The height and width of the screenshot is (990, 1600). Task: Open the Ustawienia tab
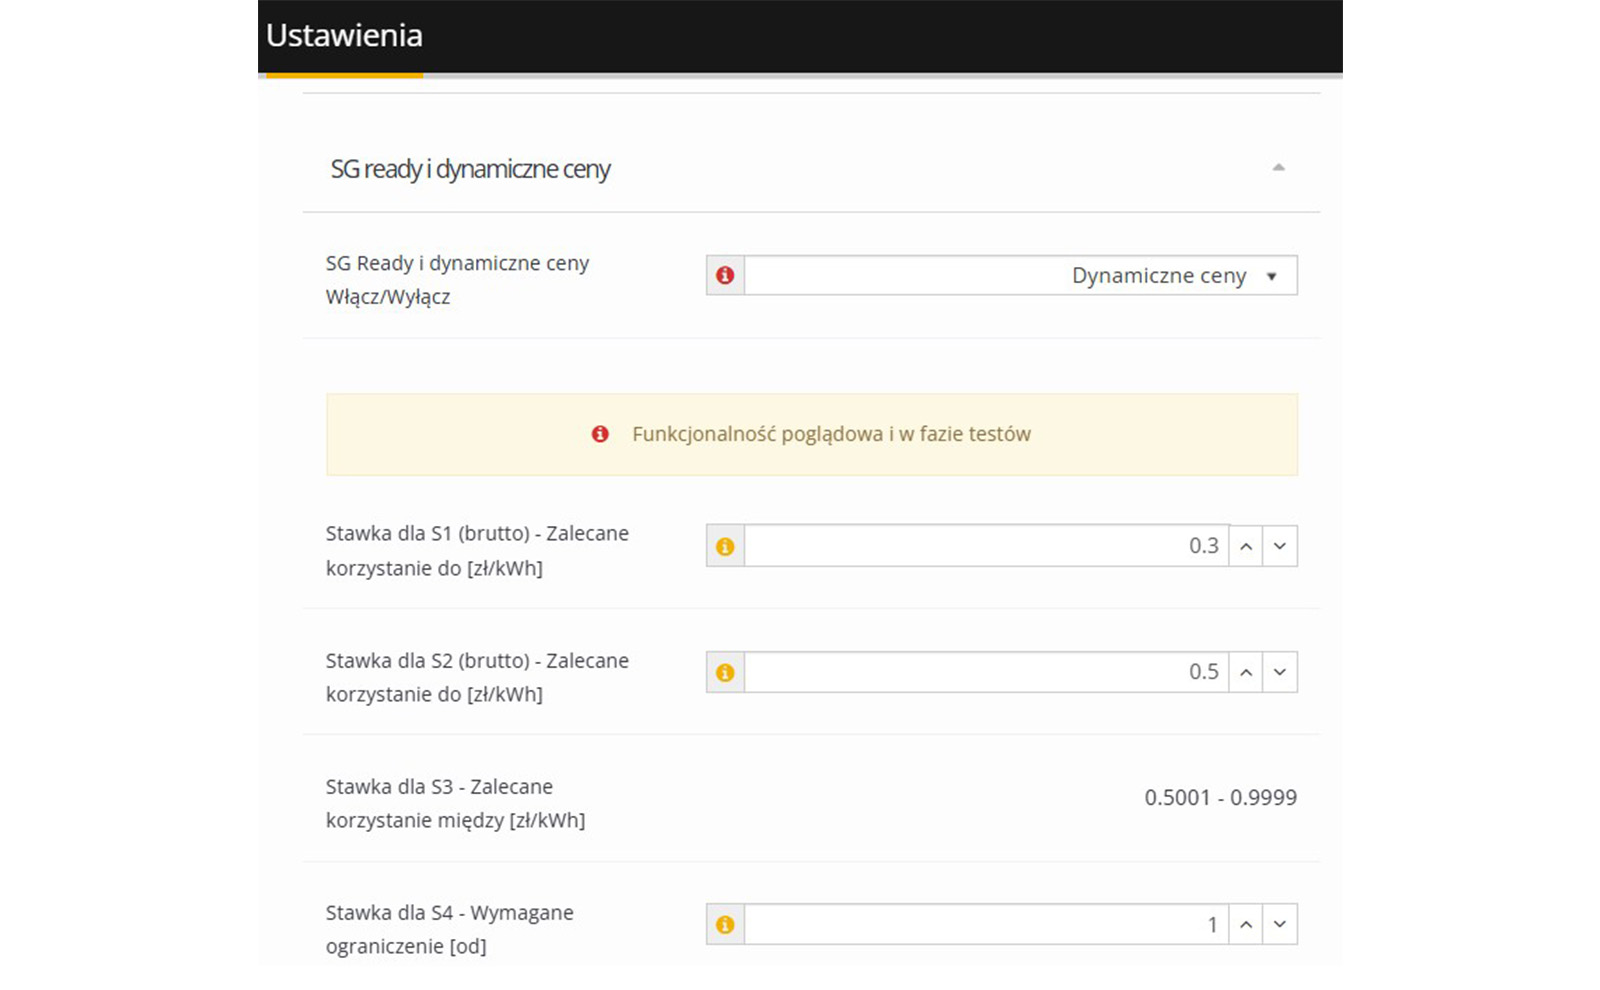pyautogui.click(x=344, y=36)
